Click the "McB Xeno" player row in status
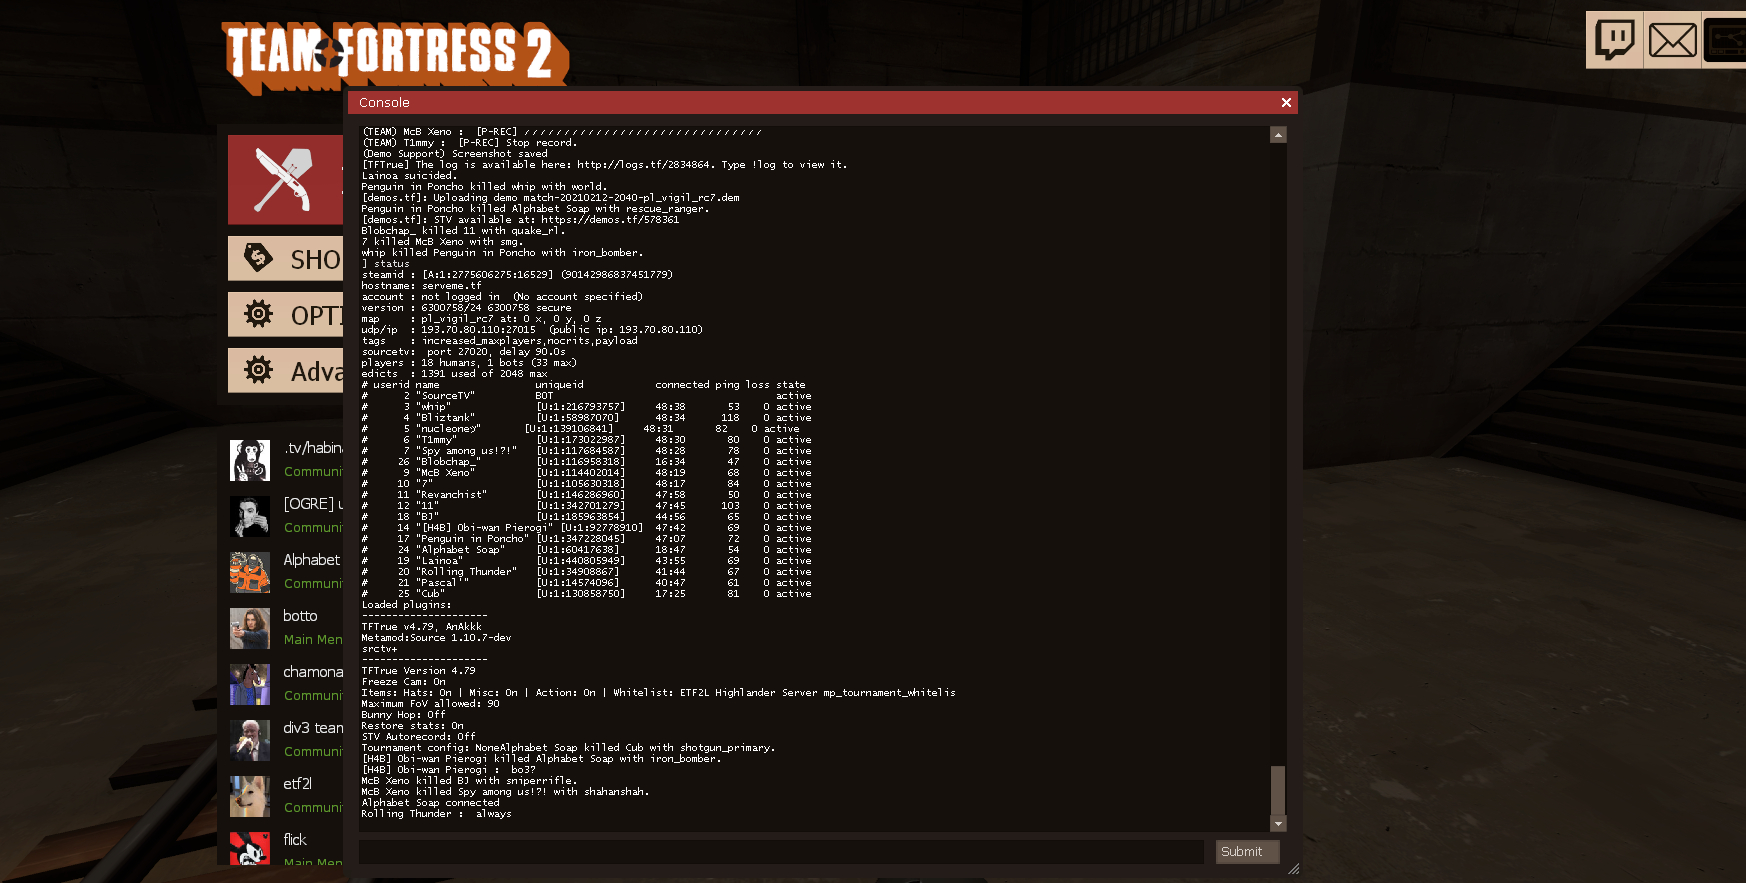The height and width of the screenshot is (883, 1746). pos(586,473)
